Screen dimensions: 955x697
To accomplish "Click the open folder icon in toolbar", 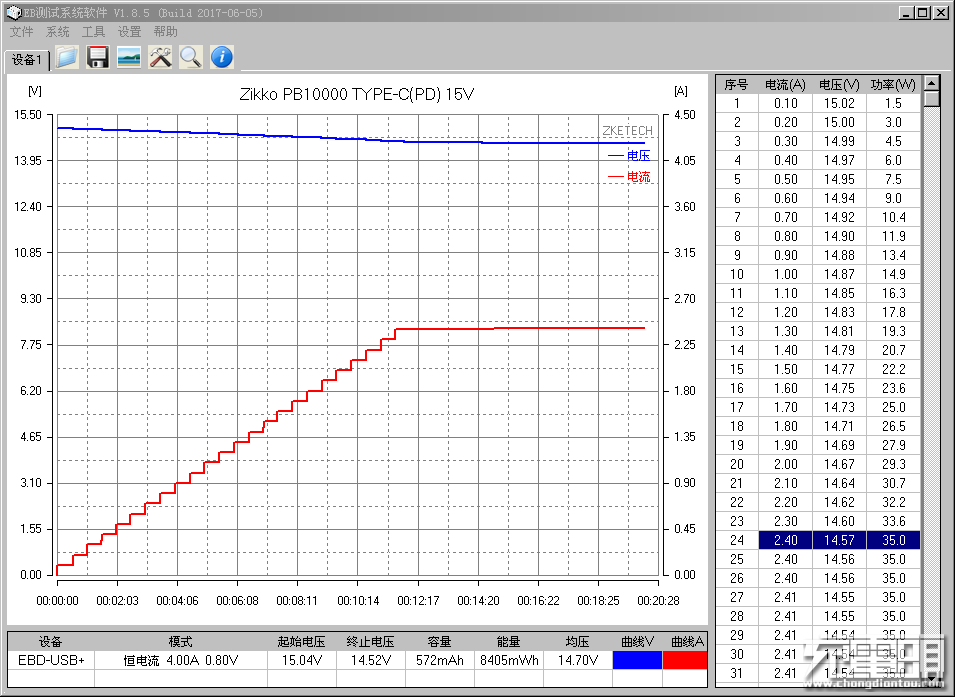I will point(66,57).
